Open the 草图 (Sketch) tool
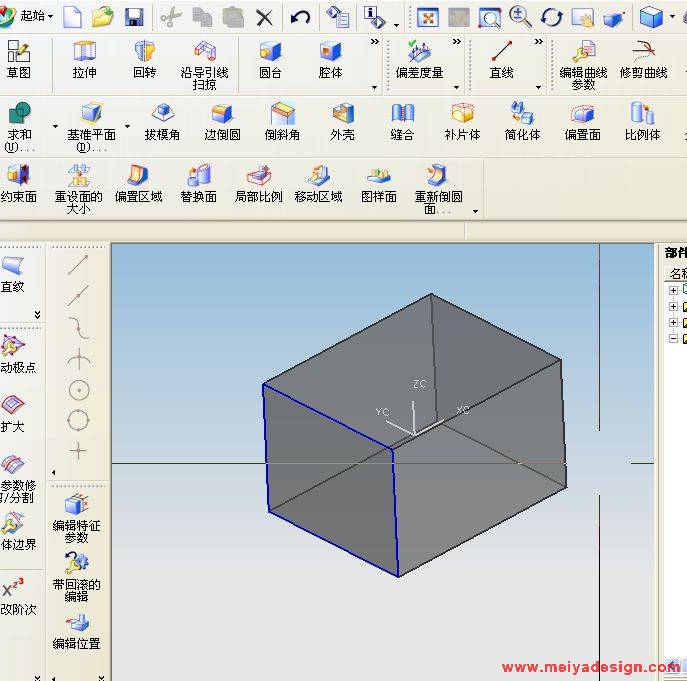Screen dimensions: 687x681 point(18,59)
